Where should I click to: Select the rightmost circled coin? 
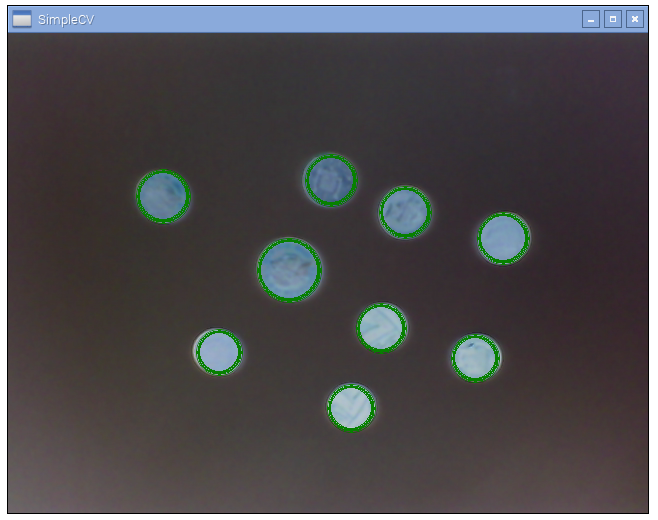click(x=504, y=238)
